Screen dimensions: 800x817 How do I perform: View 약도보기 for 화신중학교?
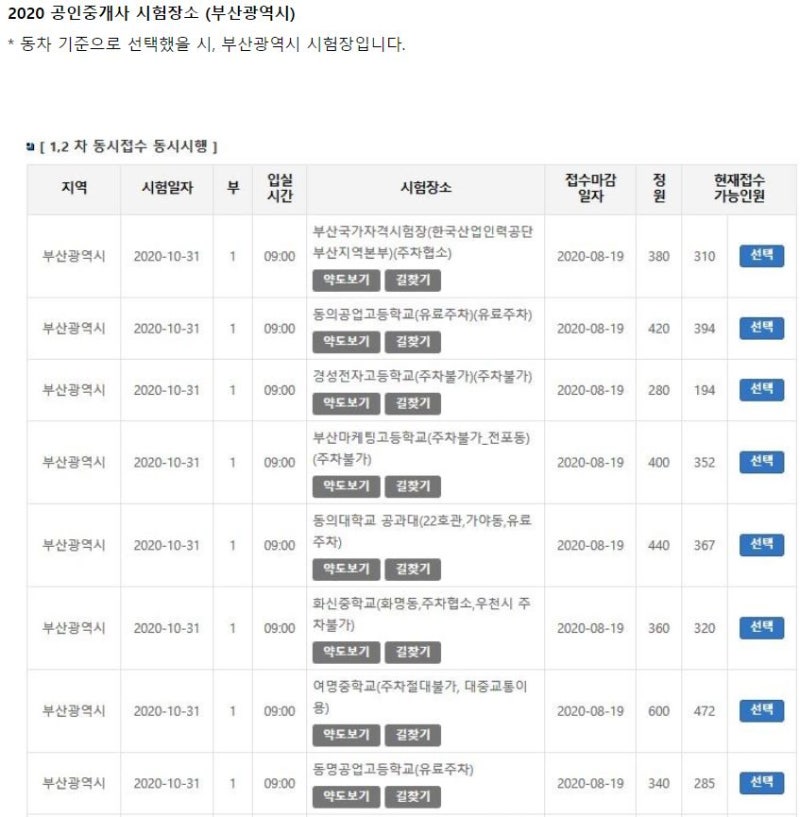click(x=346, y=652)
